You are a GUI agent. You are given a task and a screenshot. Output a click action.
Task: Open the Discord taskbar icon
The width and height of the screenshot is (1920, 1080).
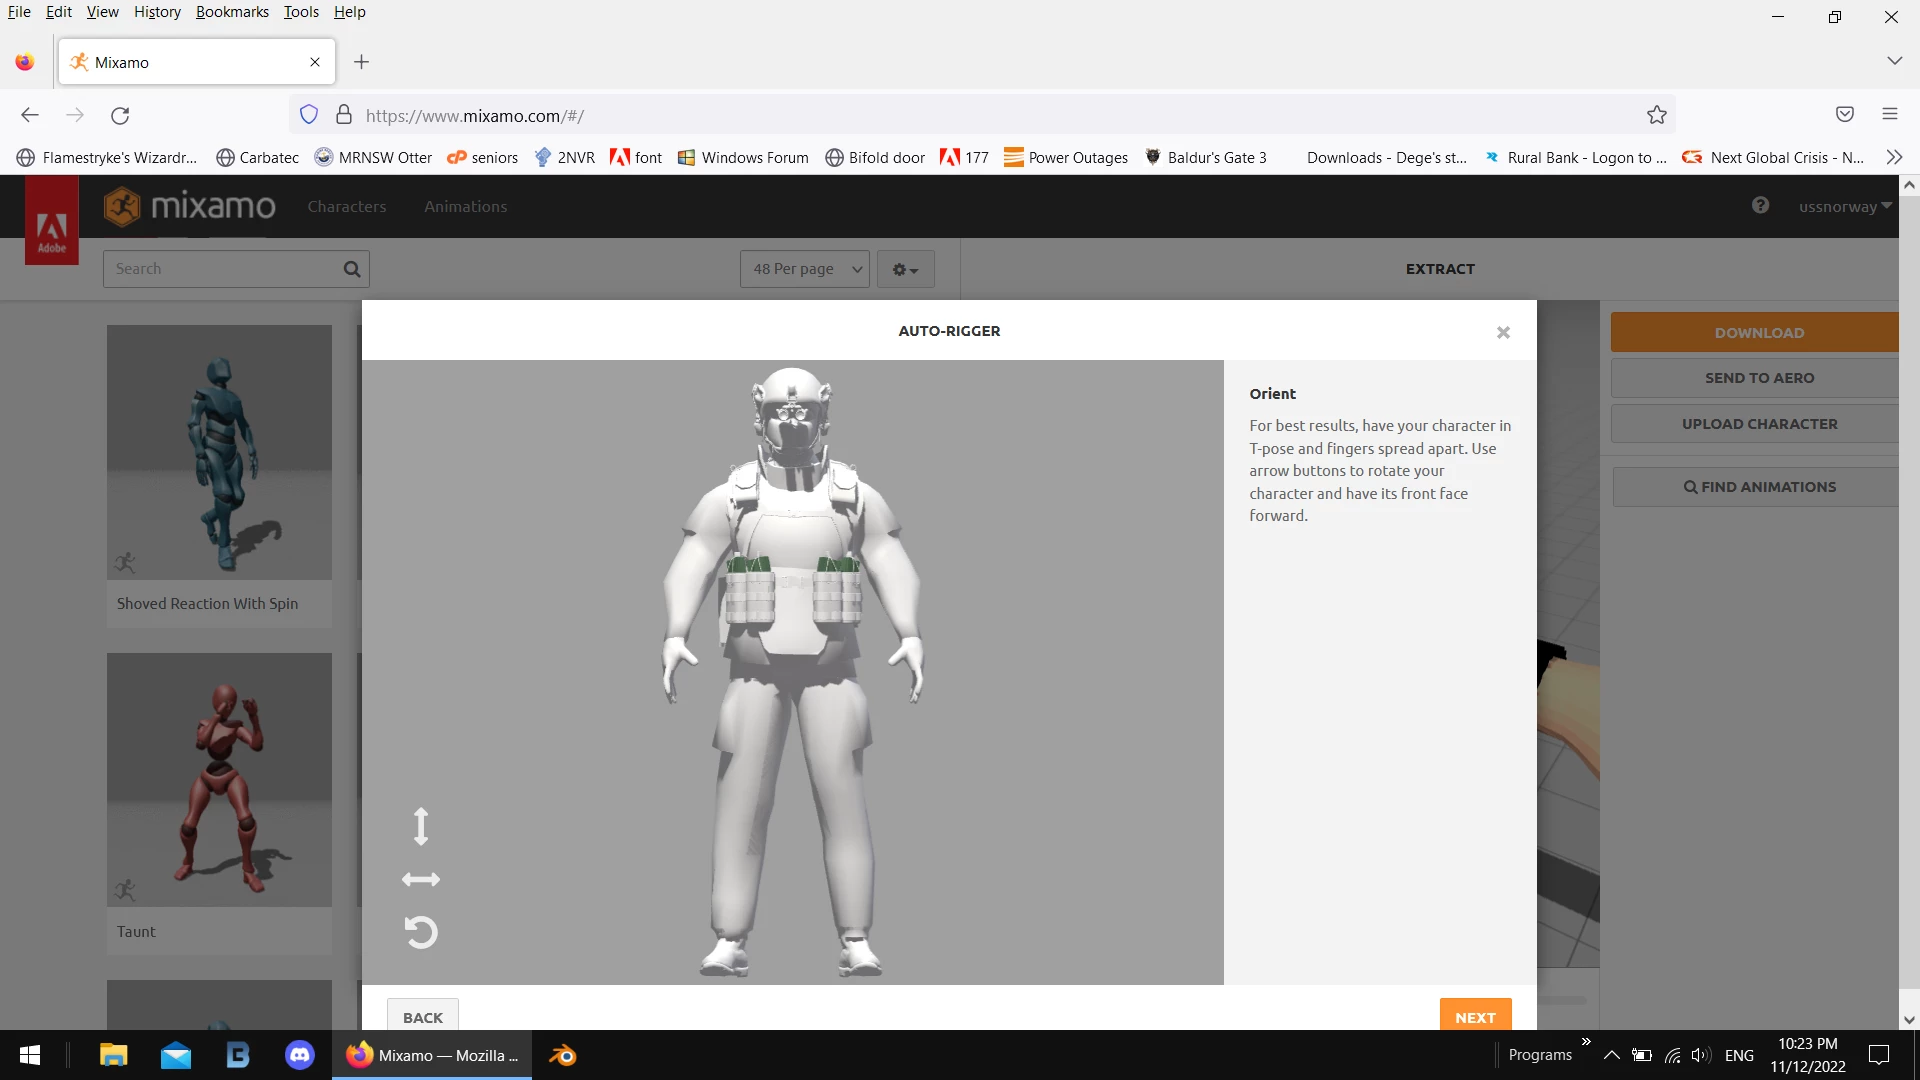tap(300, 1055)
